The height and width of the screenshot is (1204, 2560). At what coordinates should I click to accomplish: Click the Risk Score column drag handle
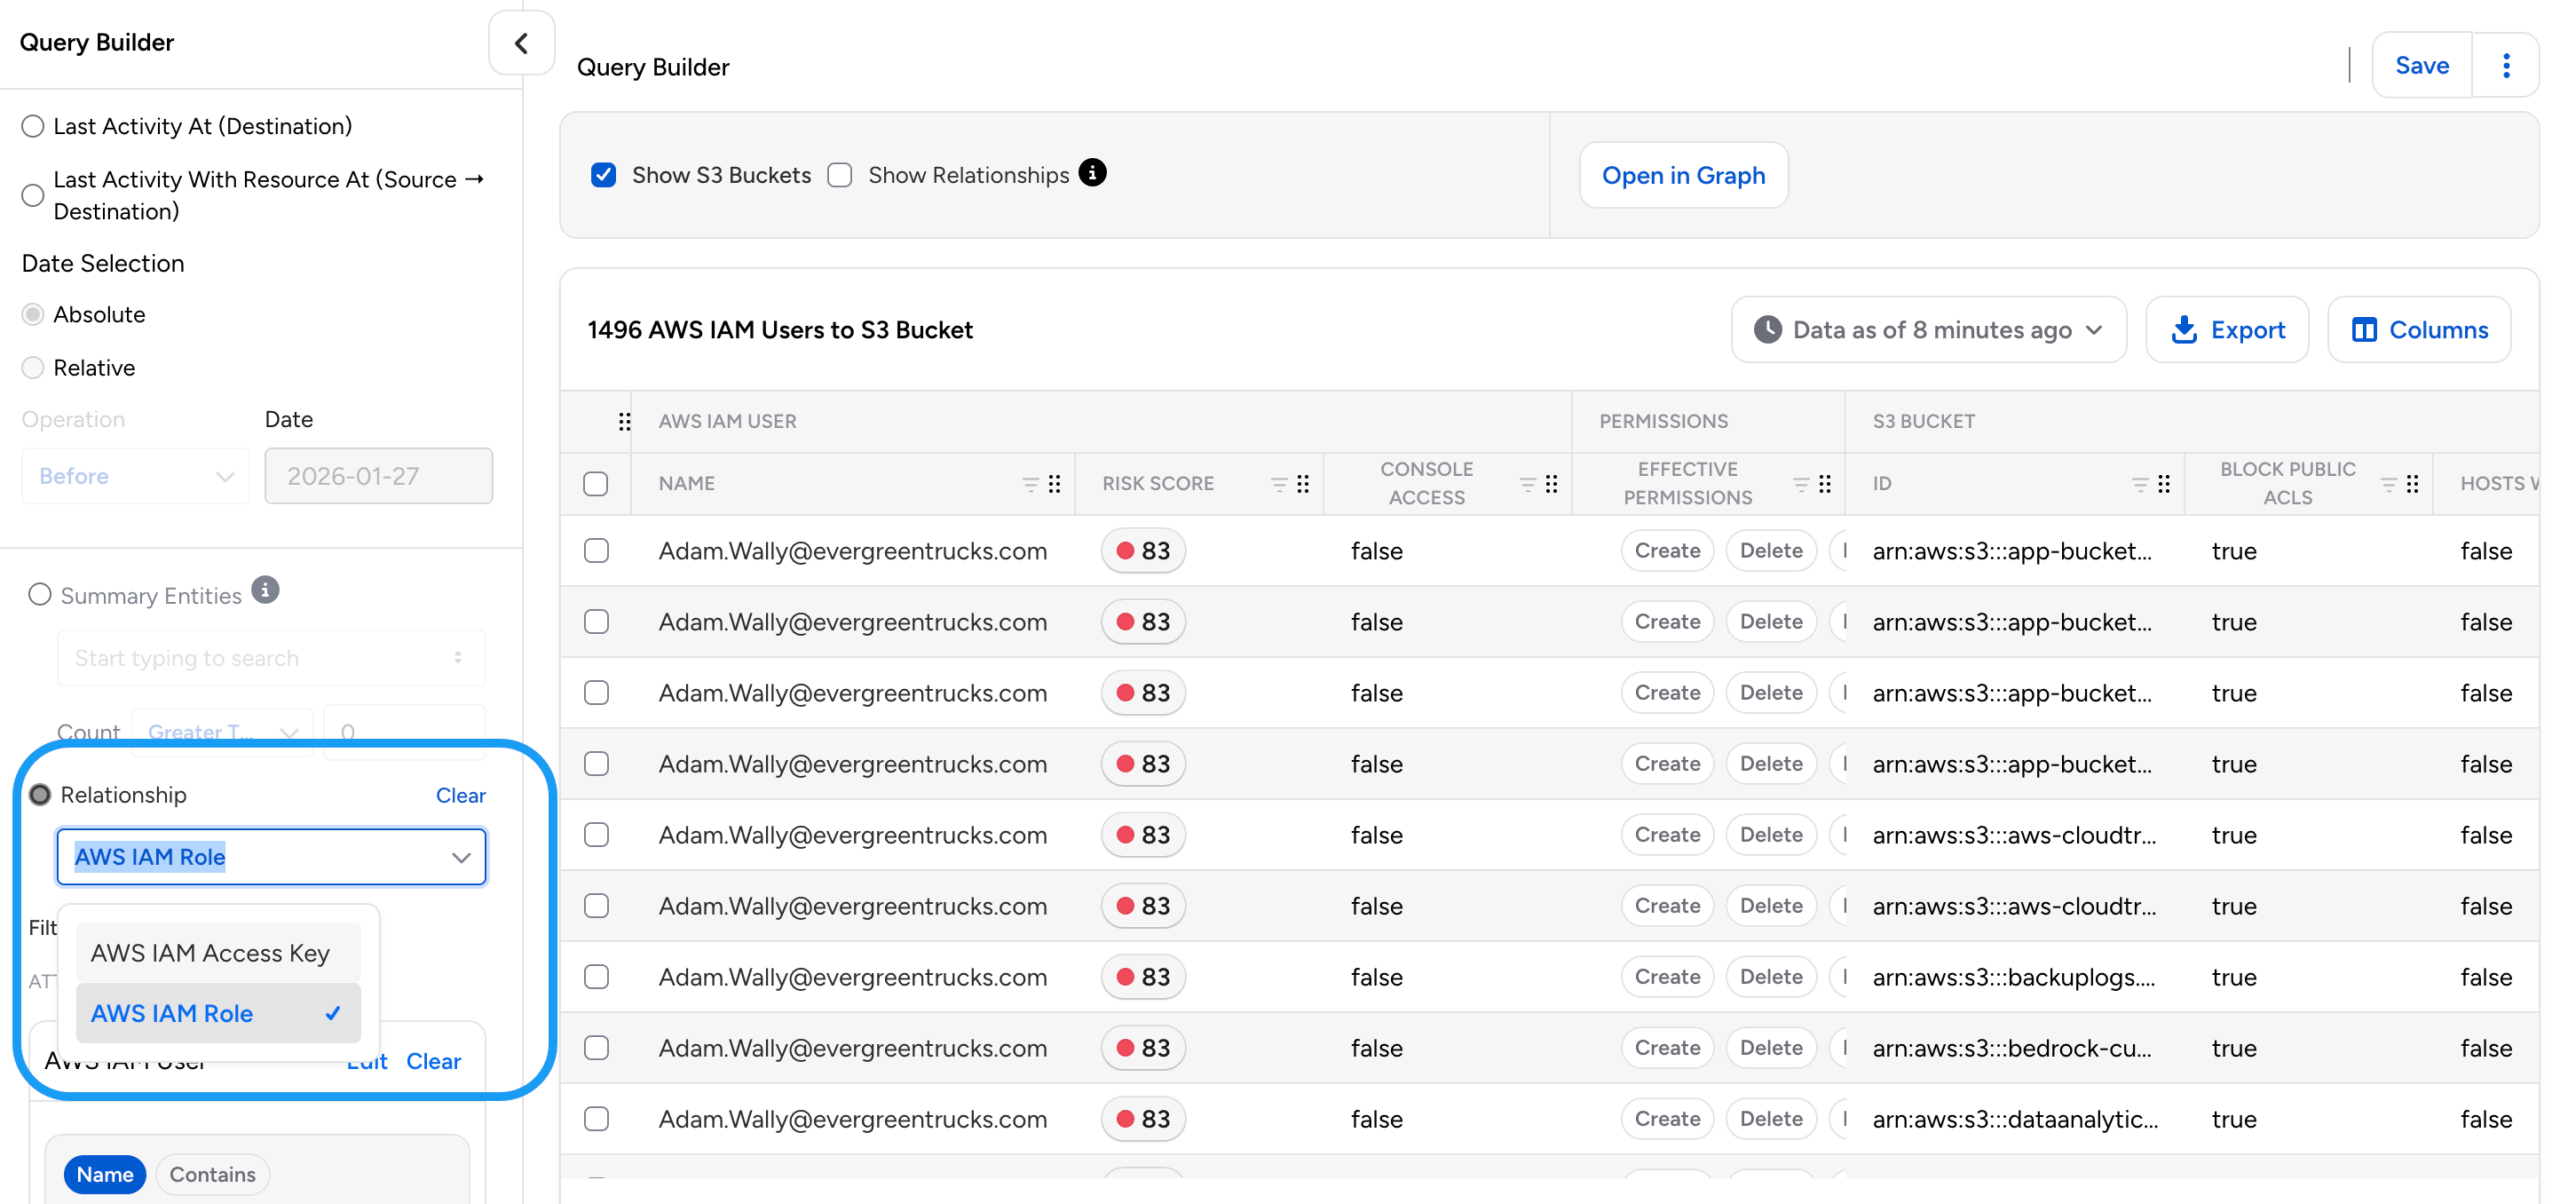tap(1302, 484)
